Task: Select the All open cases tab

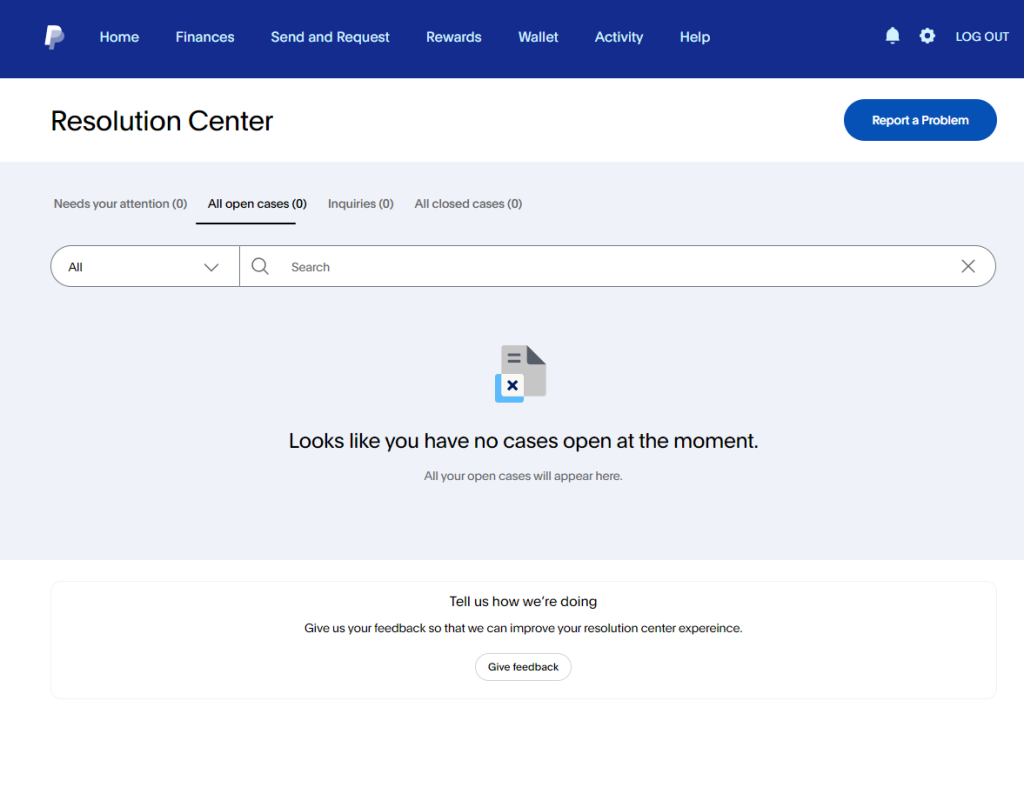Action: pyautogui.click(x=255, y=203)
